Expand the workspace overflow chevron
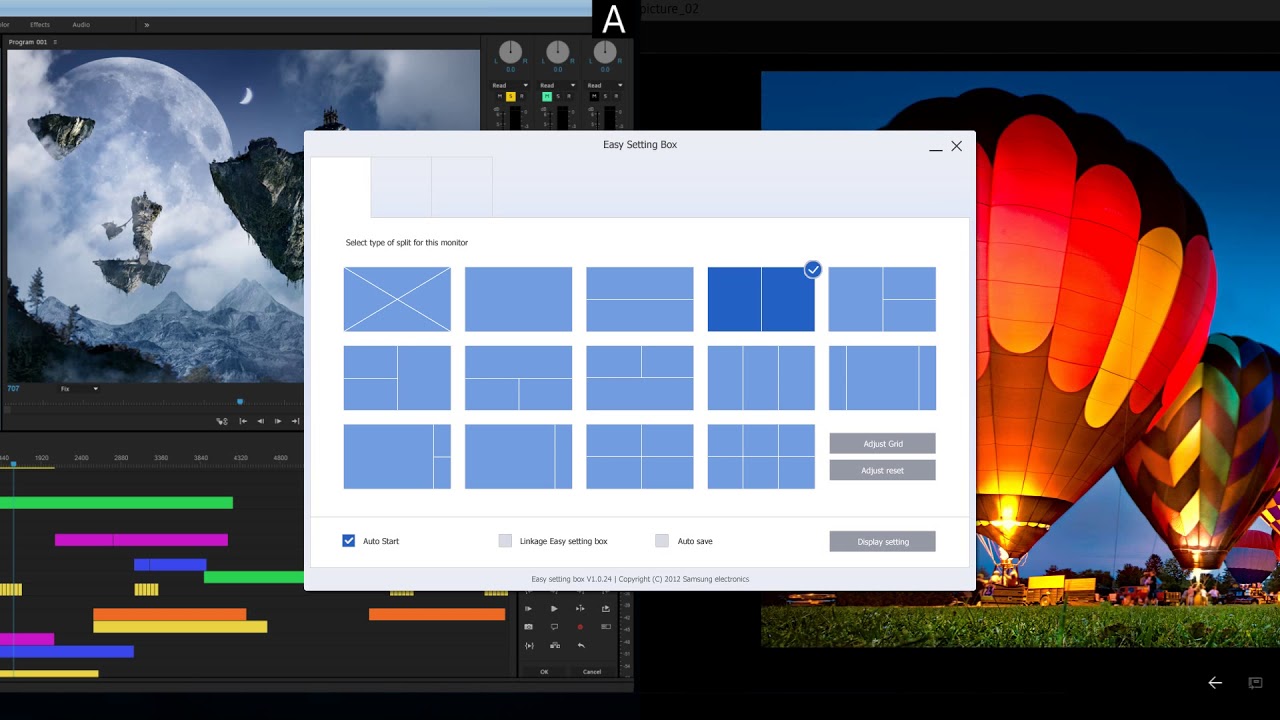The width and height of the screenshot is (1280, 720). coord(147,25)
